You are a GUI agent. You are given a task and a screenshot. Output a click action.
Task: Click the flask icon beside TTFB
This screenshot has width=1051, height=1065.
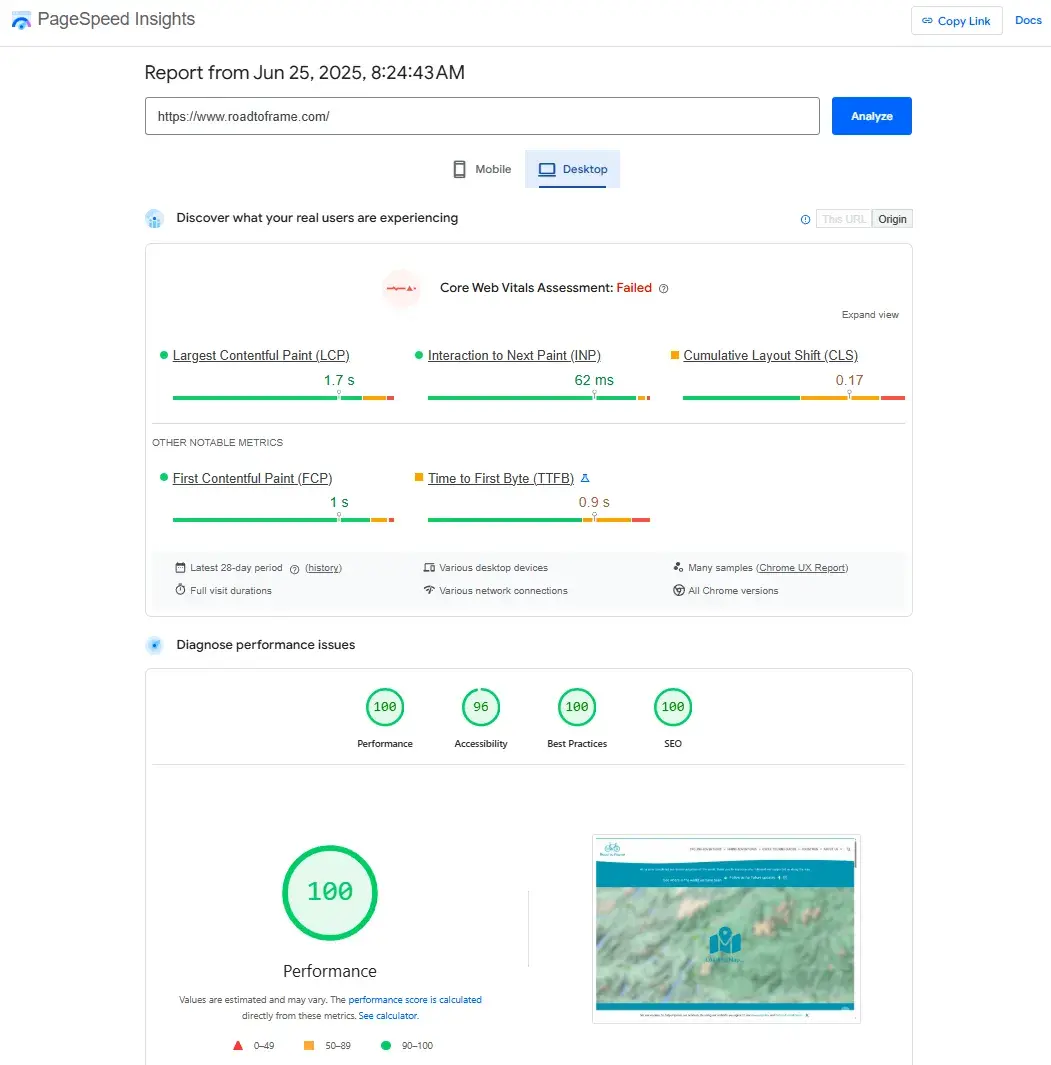pos(585,479)
